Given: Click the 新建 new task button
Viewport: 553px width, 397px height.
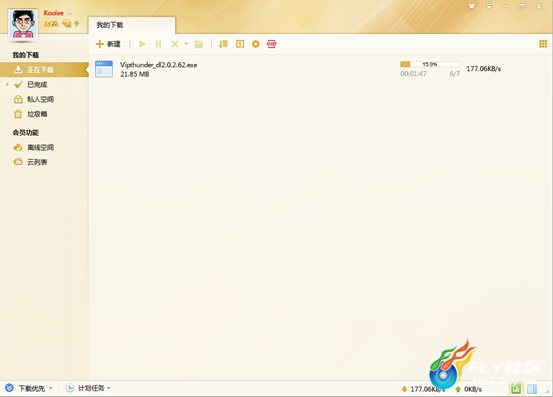Looking at the screenshot, I should point(108,44).
